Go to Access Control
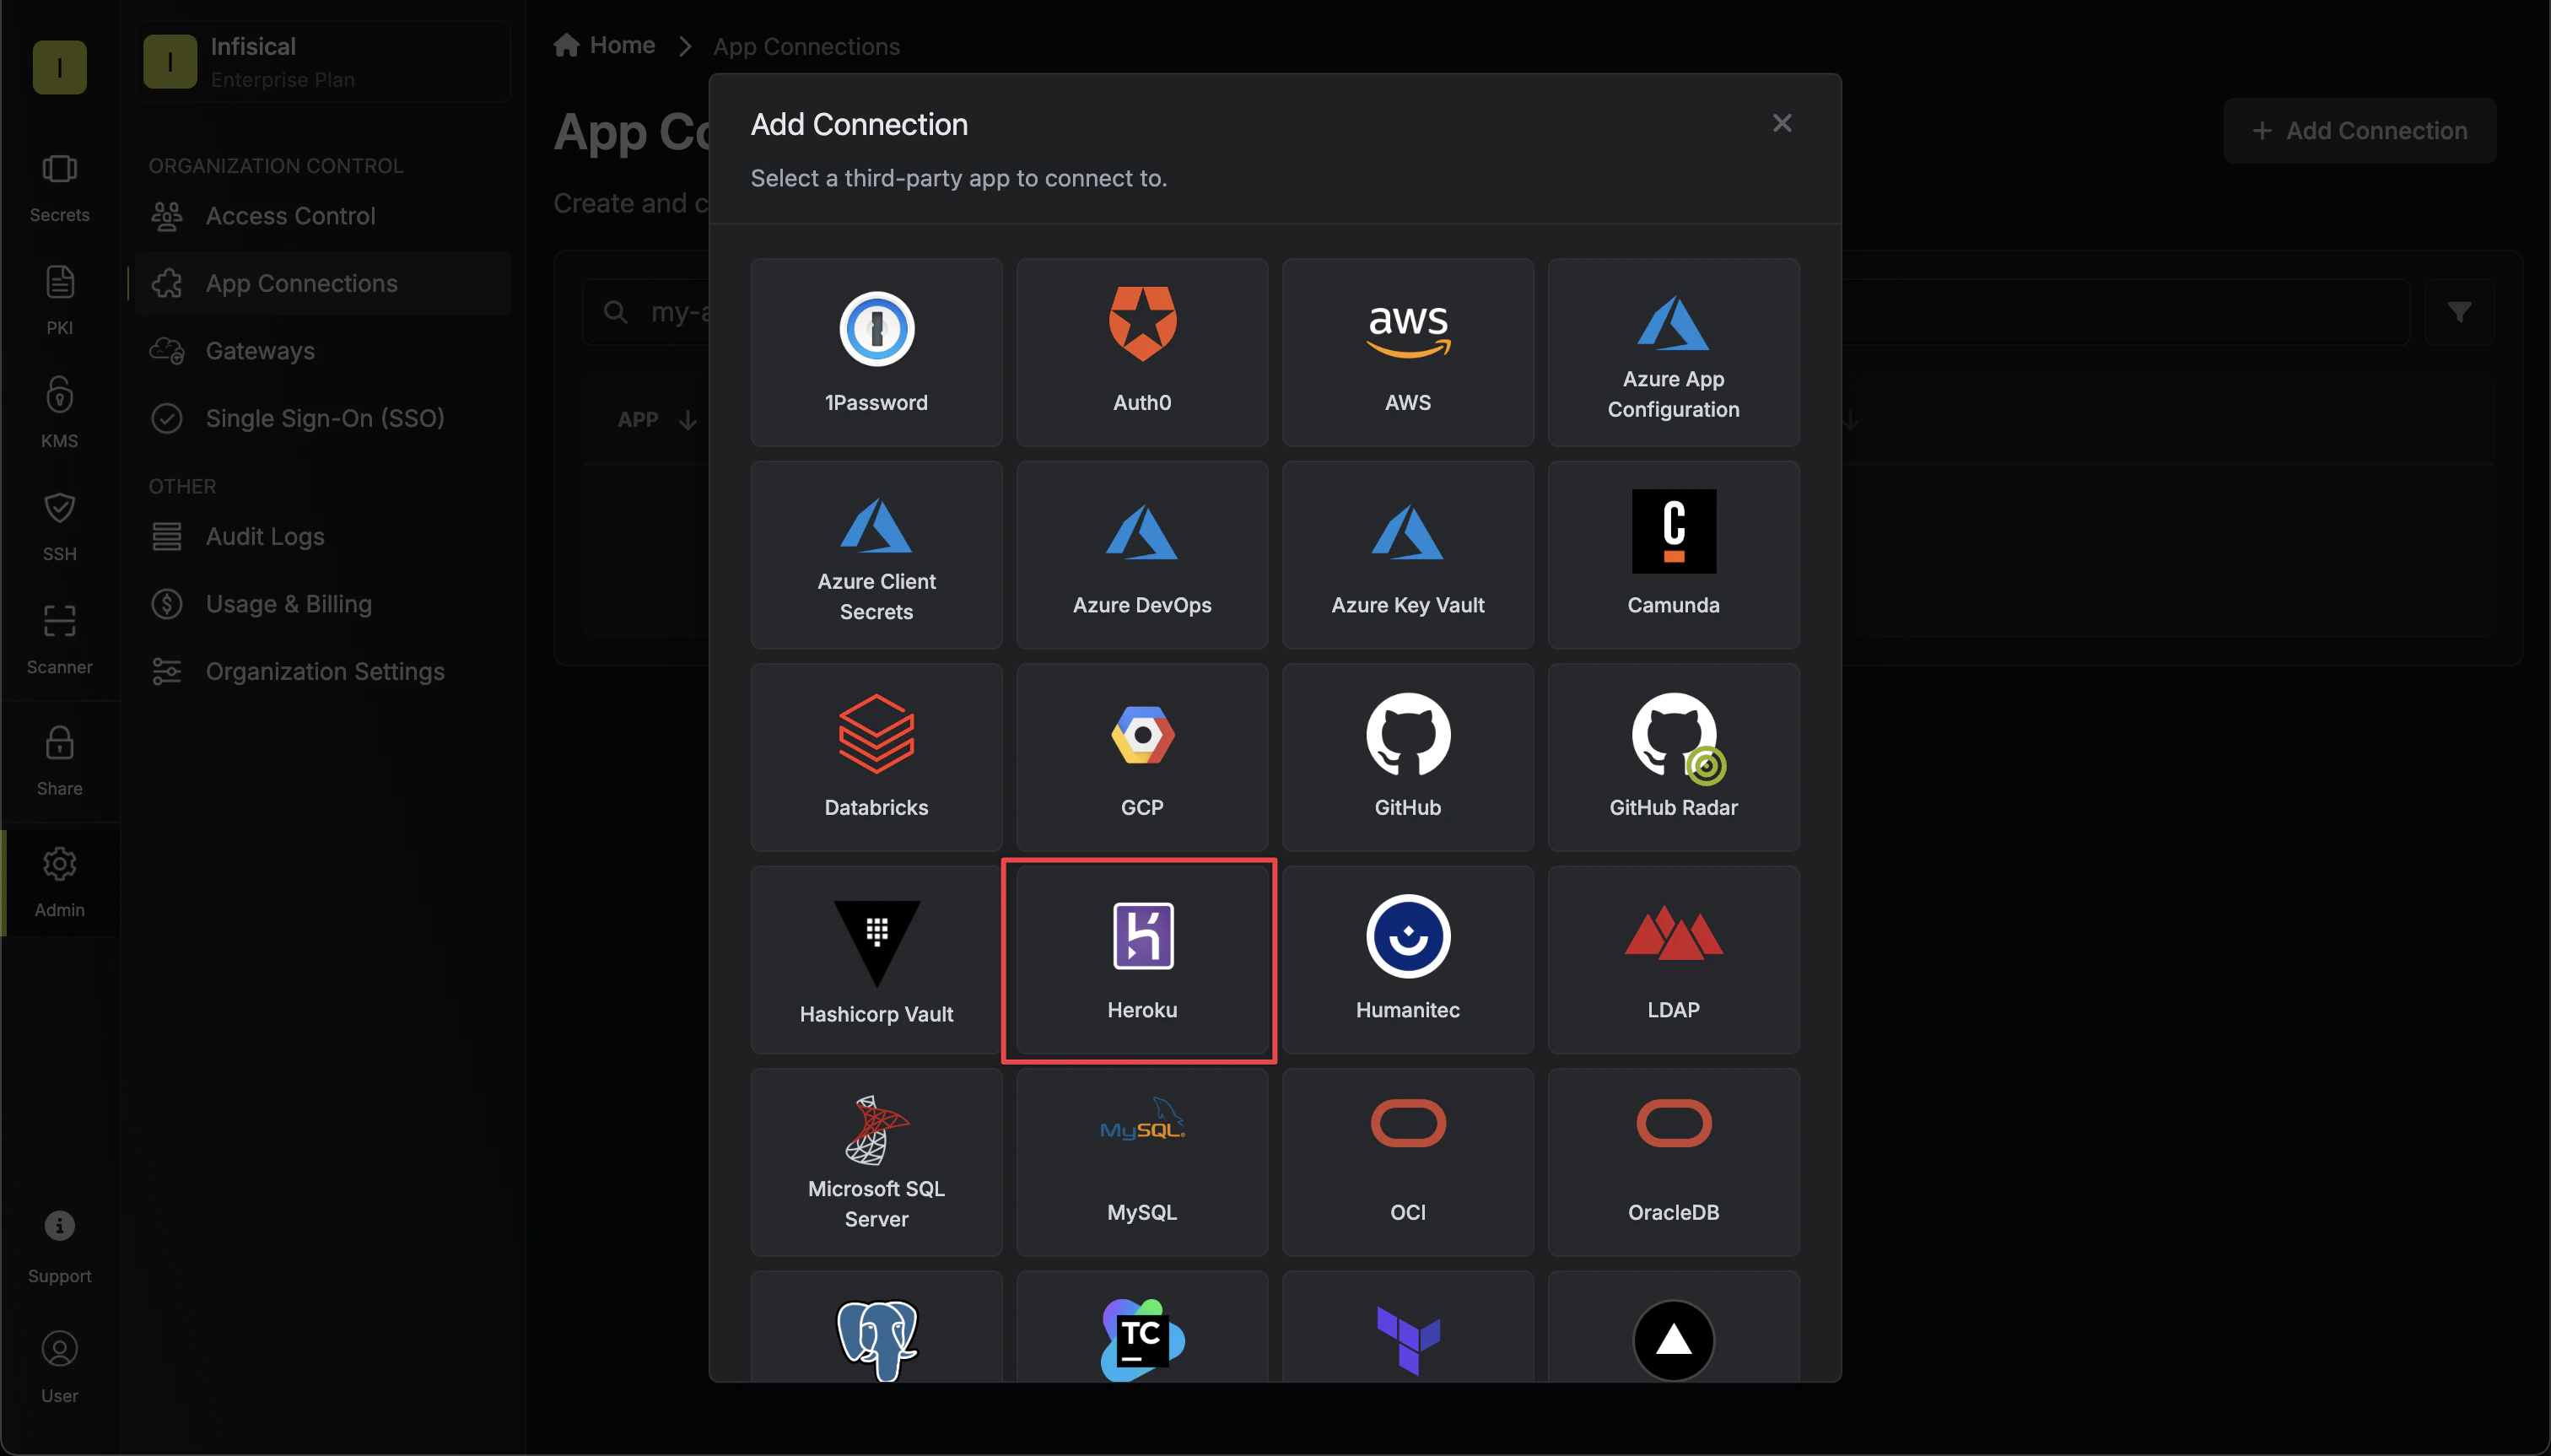Viewport: 2551px width, 1456px height. [322, 216]
